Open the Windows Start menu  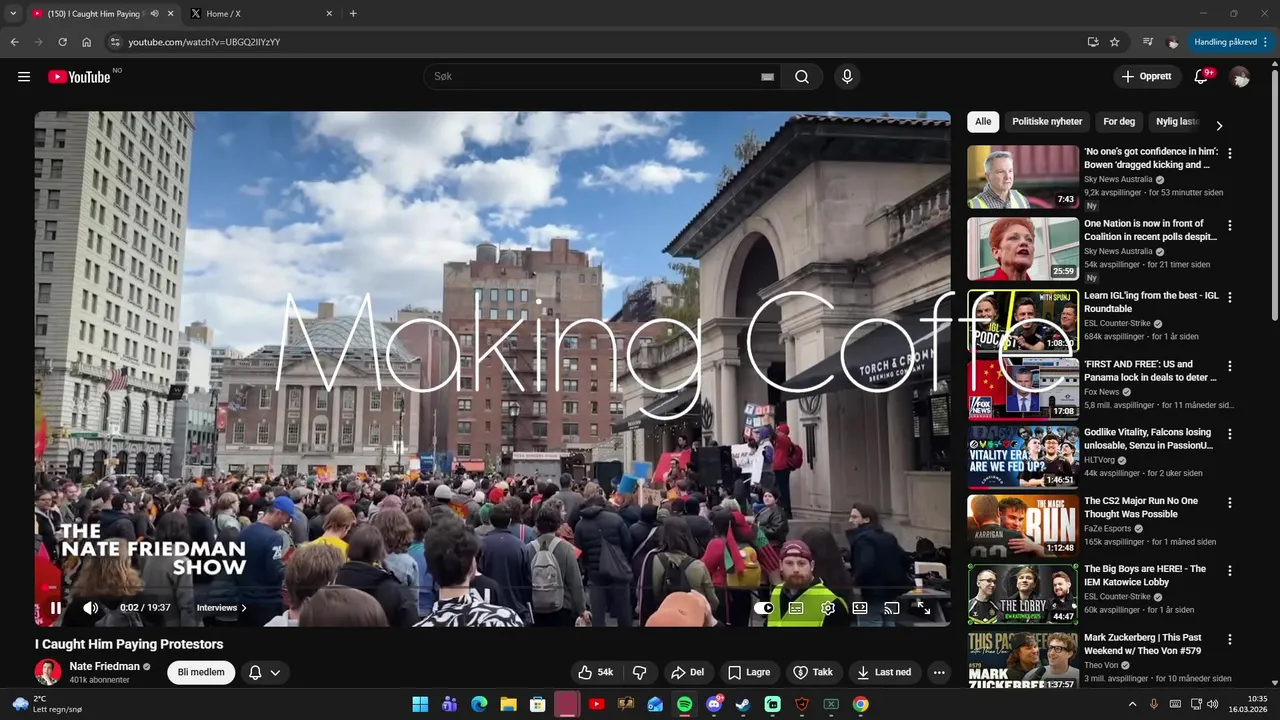tap(420, 704)
